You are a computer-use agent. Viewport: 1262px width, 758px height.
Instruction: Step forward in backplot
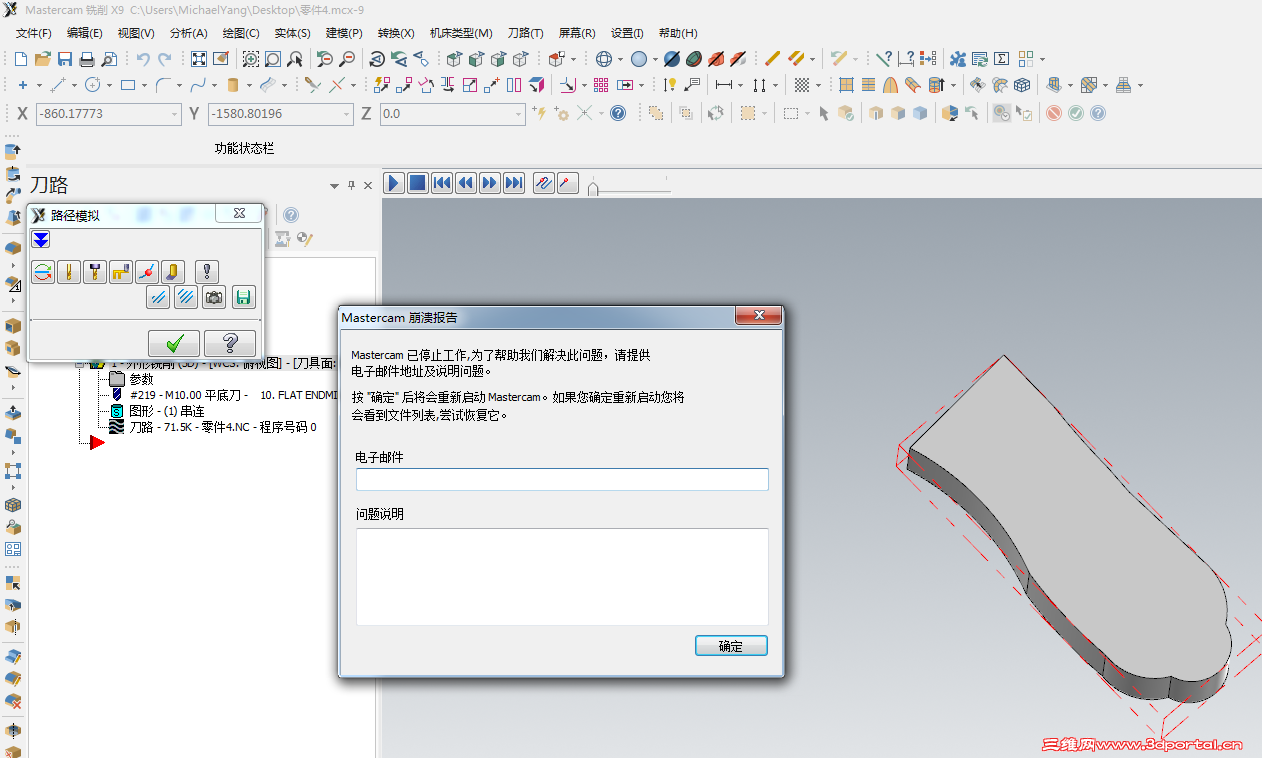coord(490,183)
